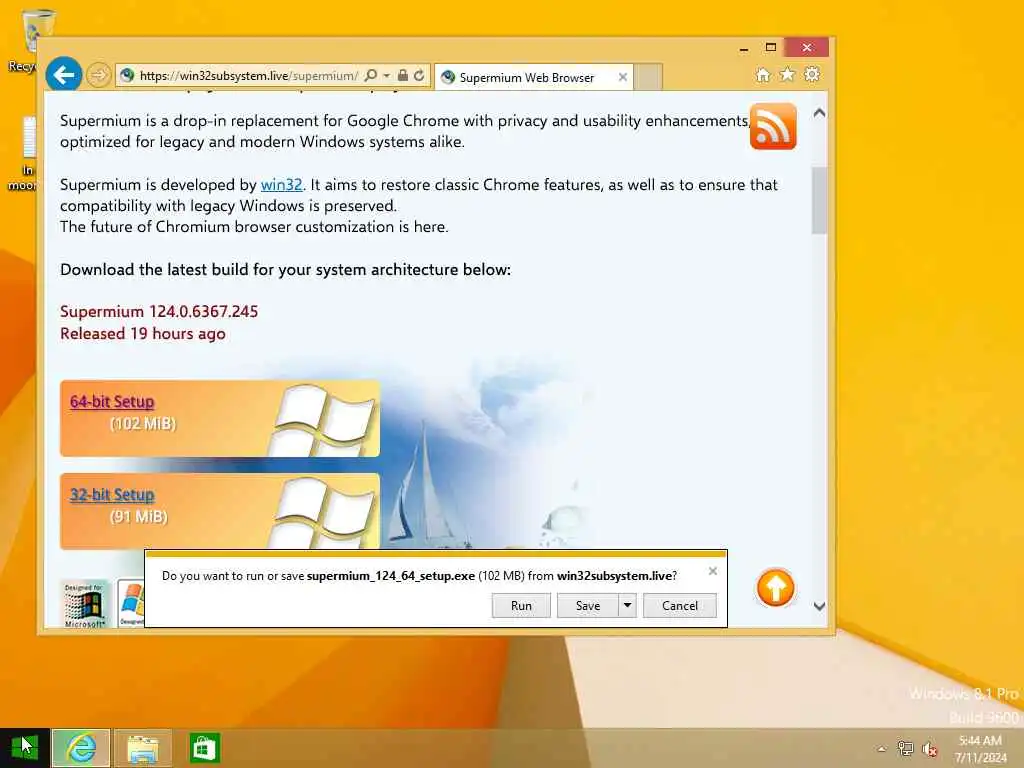View the security lock icon report
The width and height of the screenshot is (1024, 768).
(x=402, y=76)
